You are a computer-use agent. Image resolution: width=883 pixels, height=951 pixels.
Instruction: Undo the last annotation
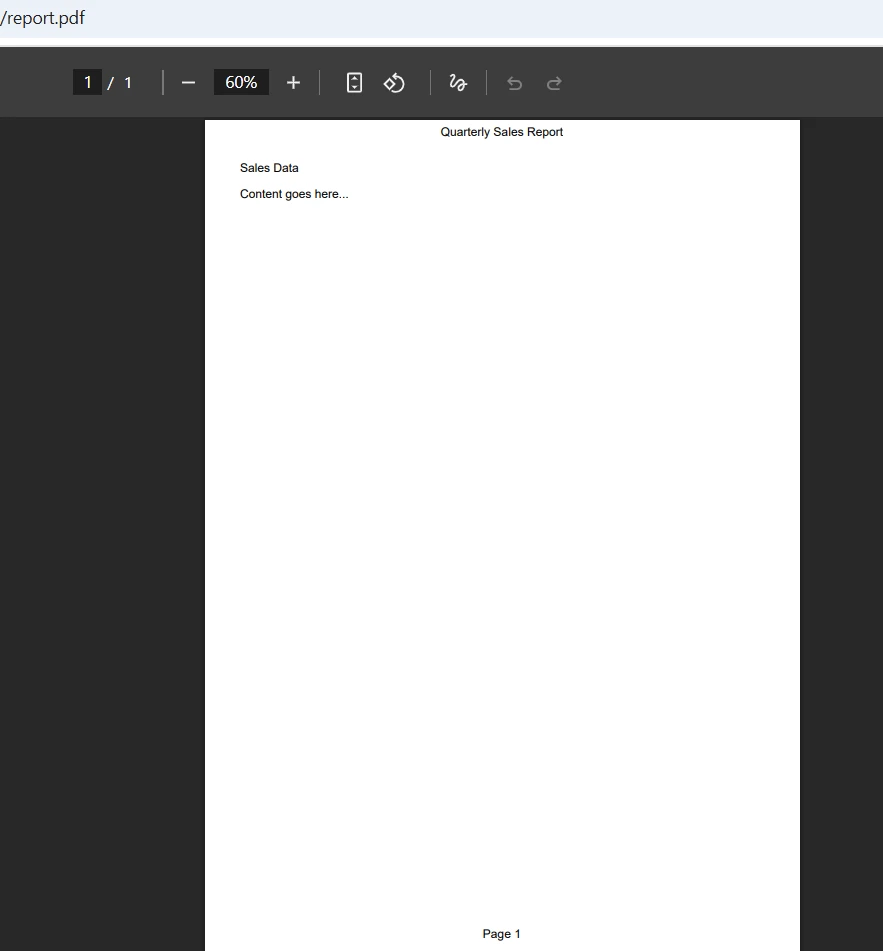514,82
